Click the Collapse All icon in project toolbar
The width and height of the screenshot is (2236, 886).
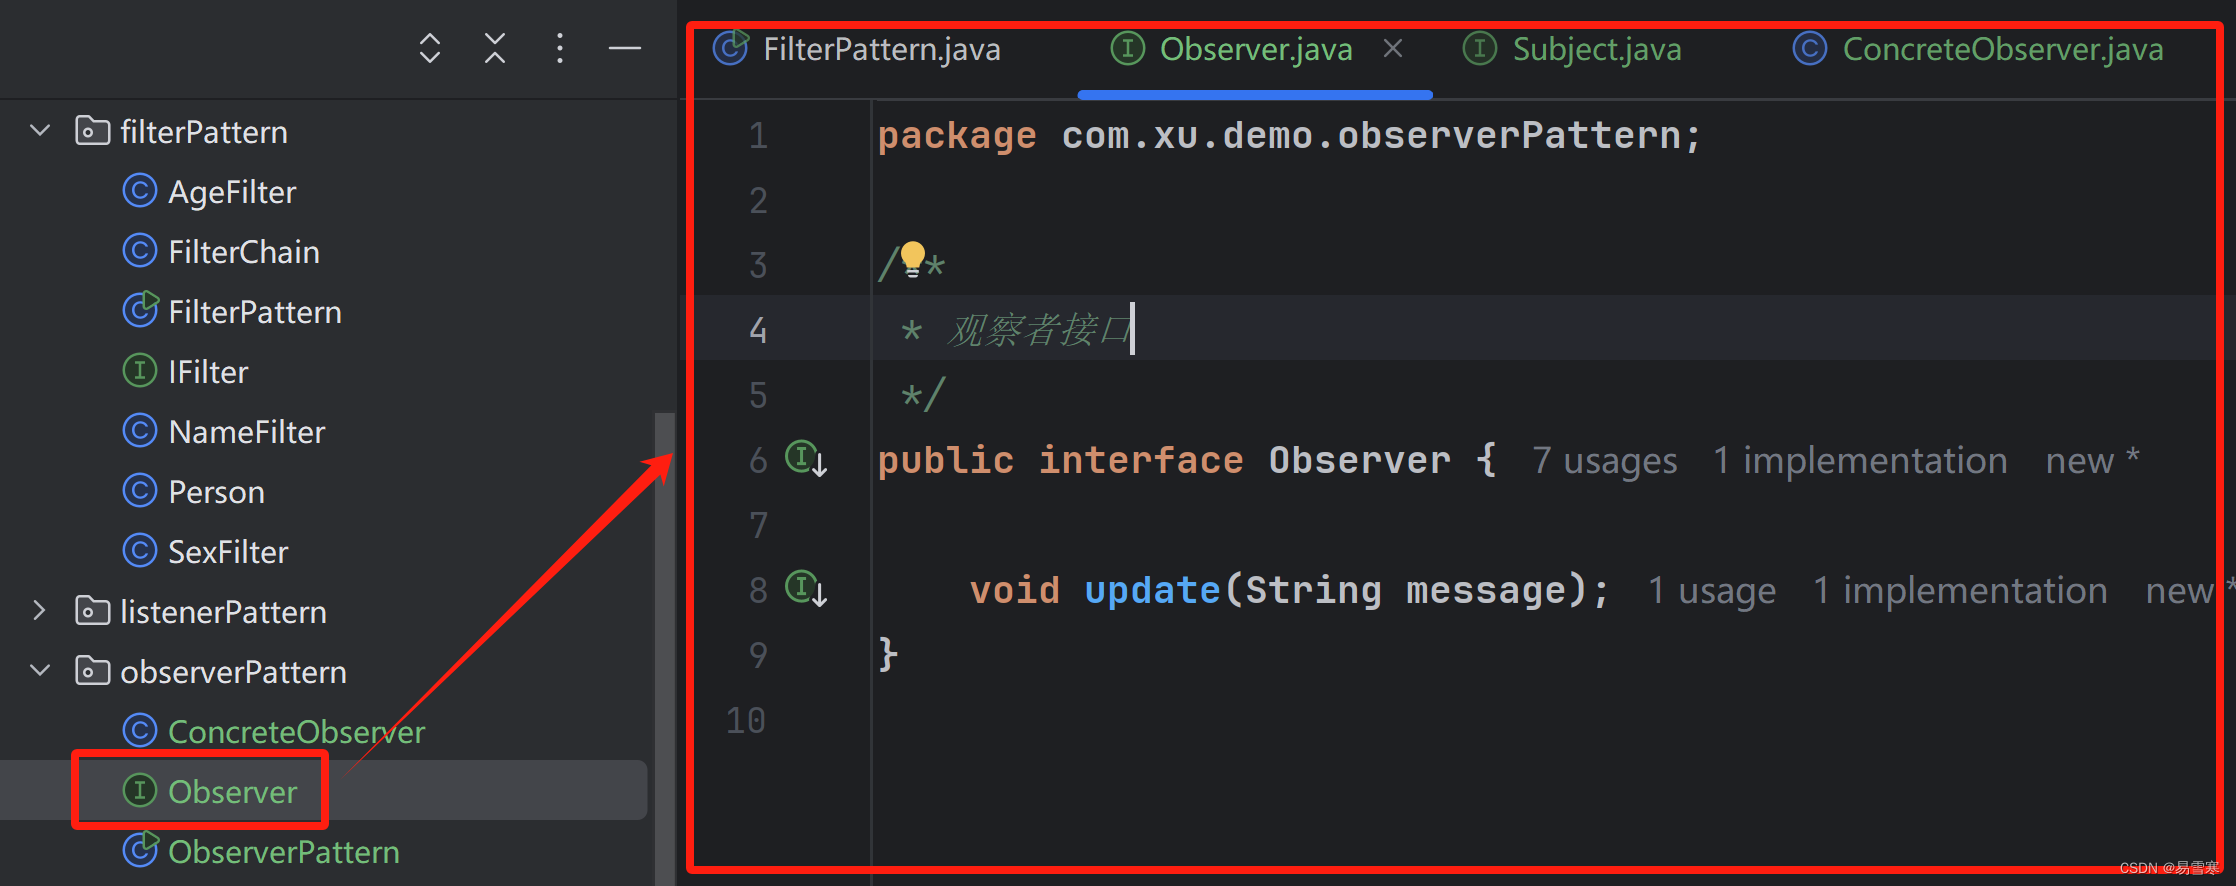[x=495, y=48]
